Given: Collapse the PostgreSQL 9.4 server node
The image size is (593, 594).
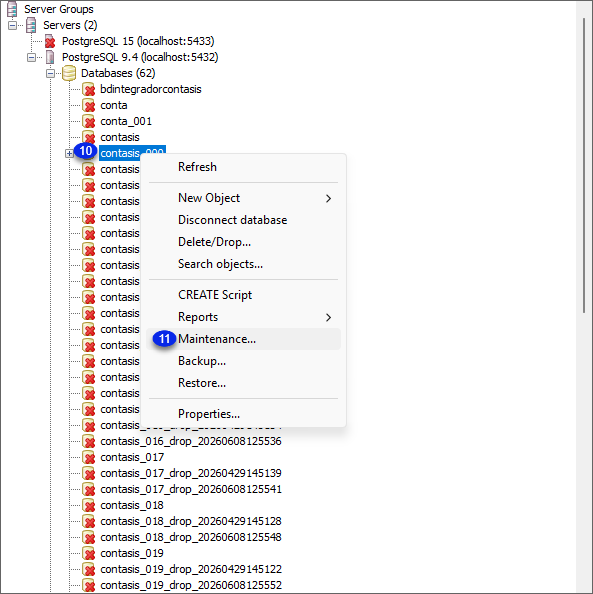Looking at the screenshot, I should 31,58.
